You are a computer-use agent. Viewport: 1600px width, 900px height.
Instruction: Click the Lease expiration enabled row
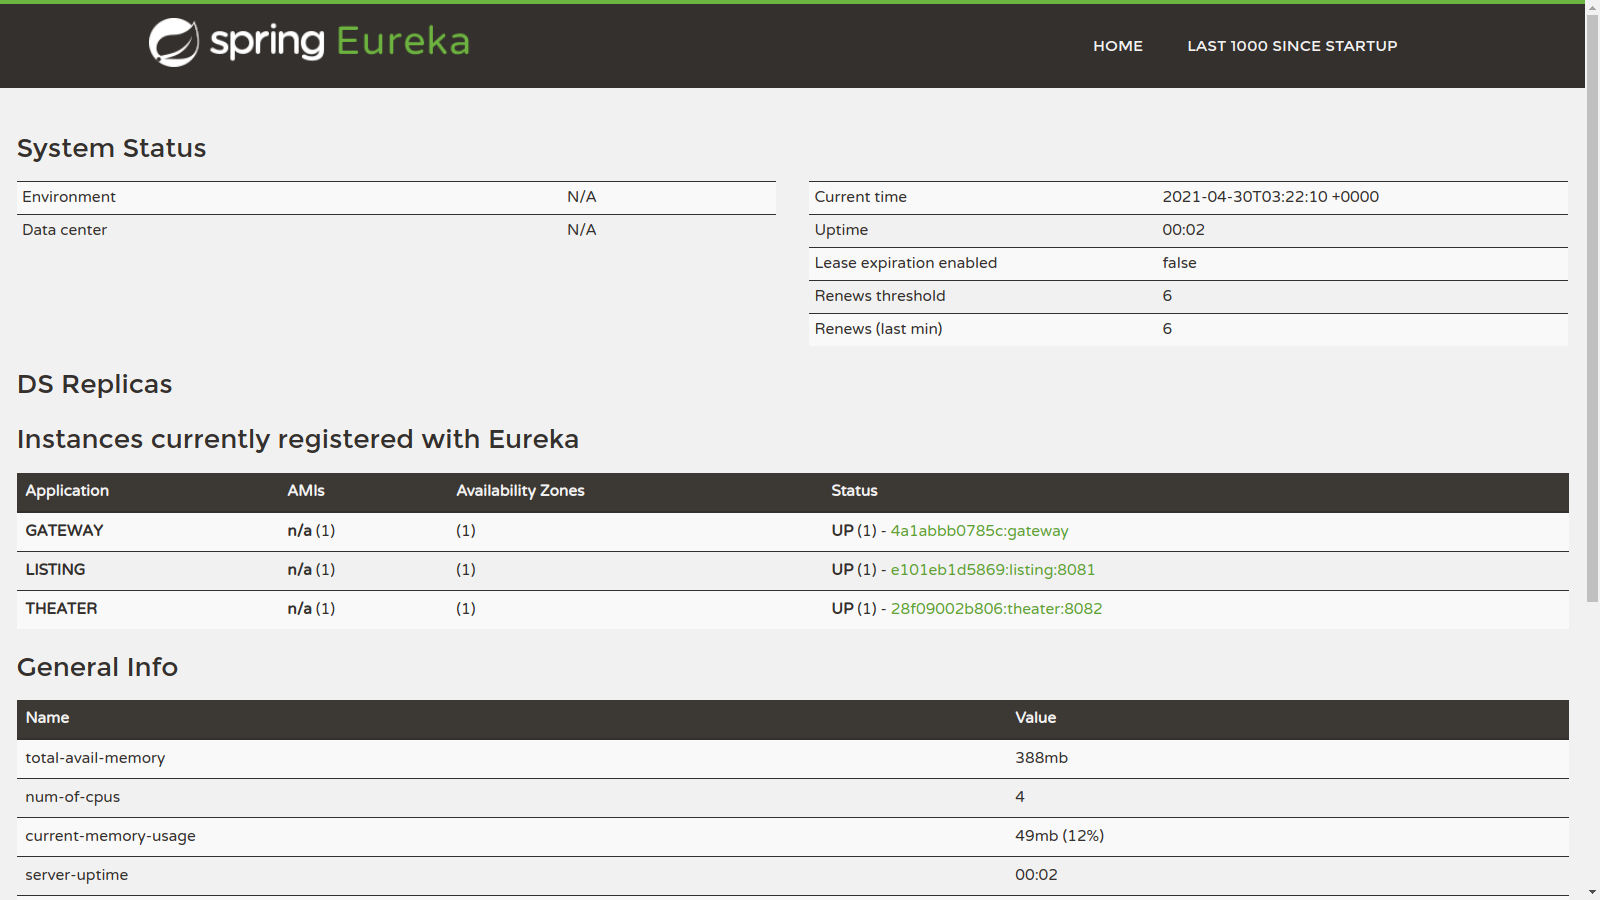pyautogui.click(x=905, y=263)
